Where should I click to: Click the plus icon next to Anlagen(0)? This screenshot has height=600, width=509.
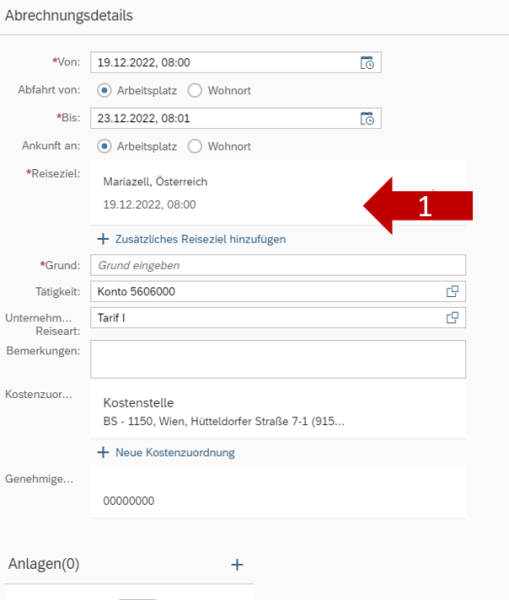pyautogui.click(x=237, y=564)
